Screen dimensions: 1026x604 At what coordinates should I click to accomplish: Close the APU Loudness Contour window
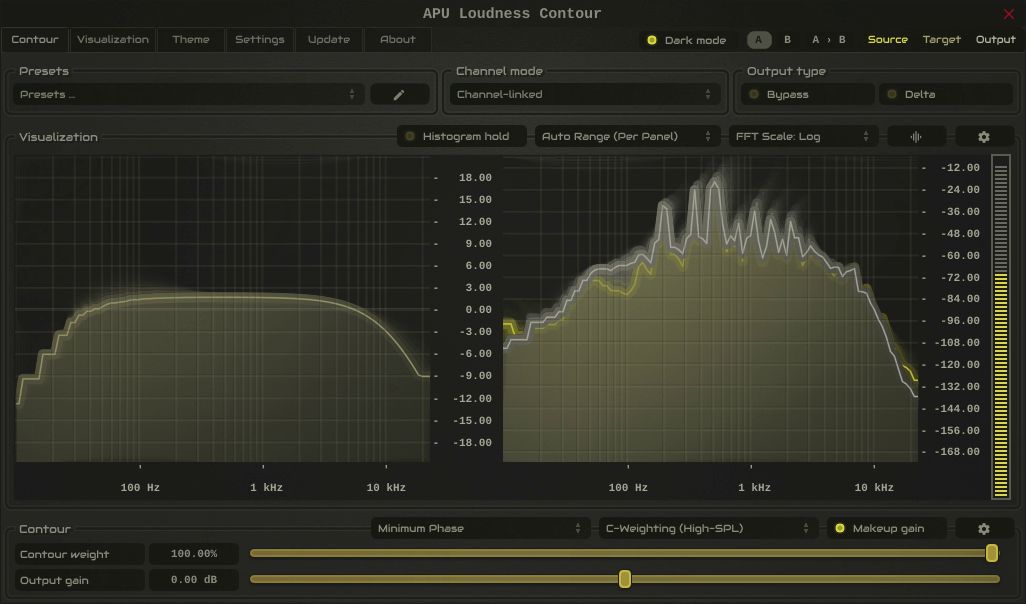(x=1008, y=14)
